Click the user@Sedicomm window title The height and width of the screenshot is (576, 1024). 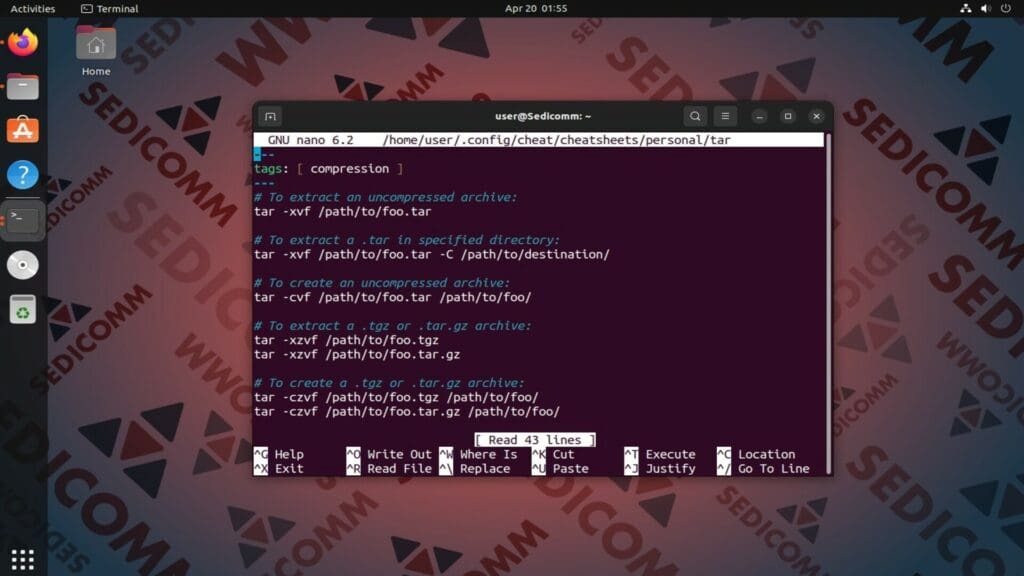pos(543,116)
